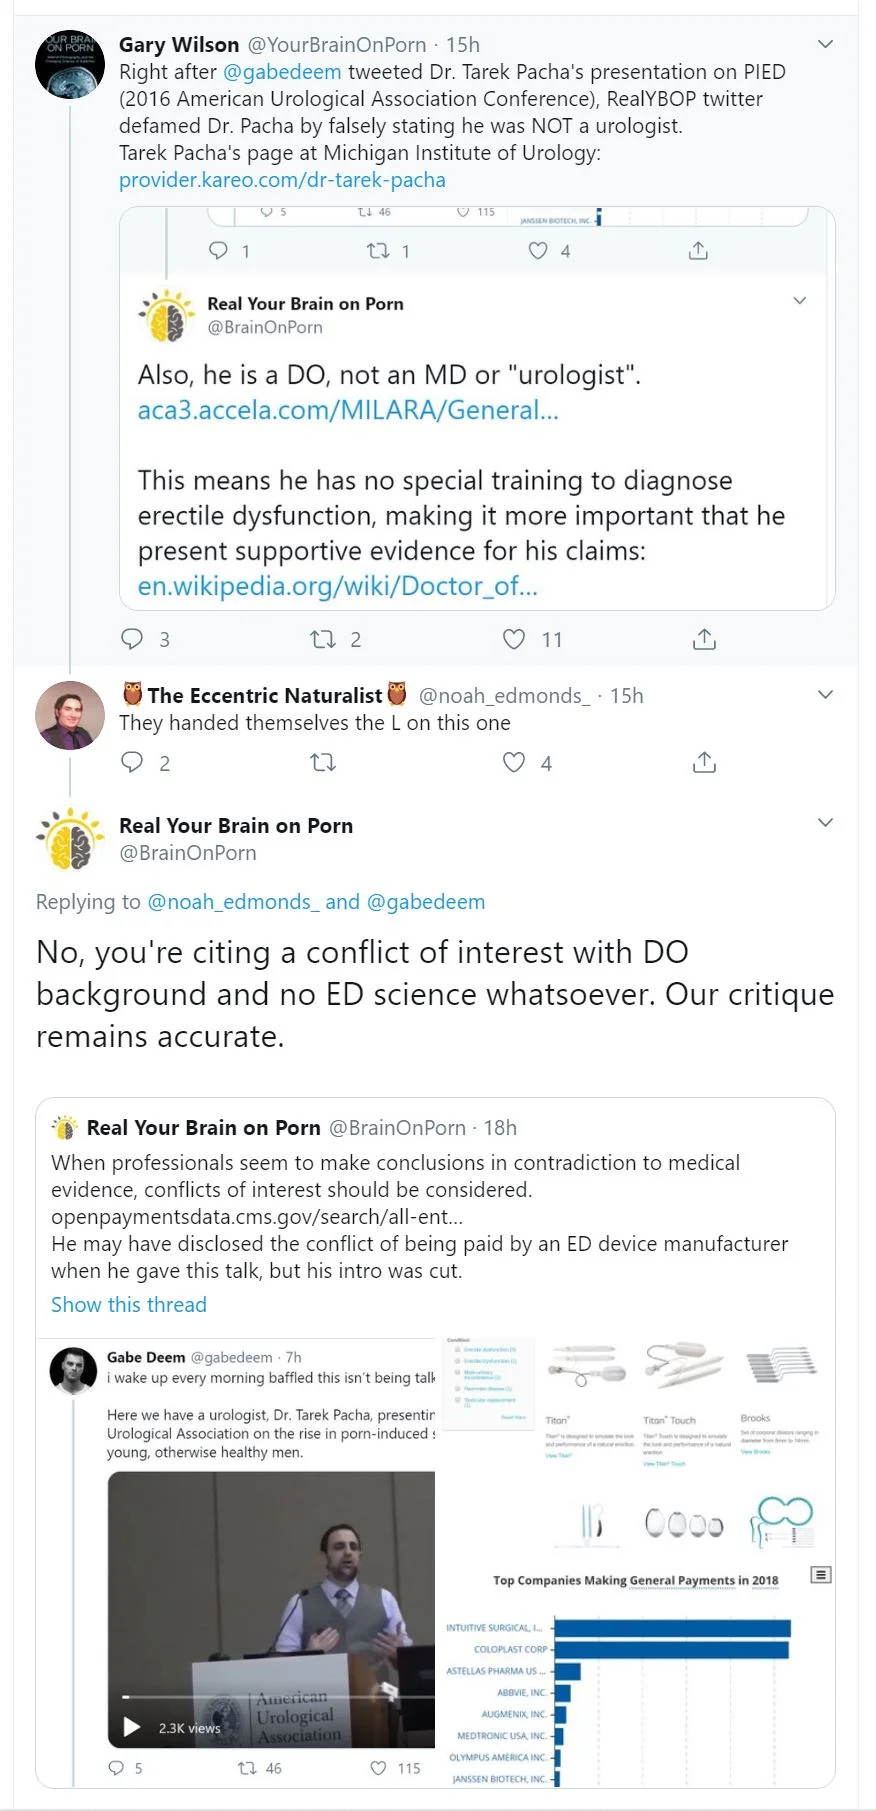Expand Real Your Brain on Porn reply options
Viewport: 876px width, 1811px height.
pos(825,823)
